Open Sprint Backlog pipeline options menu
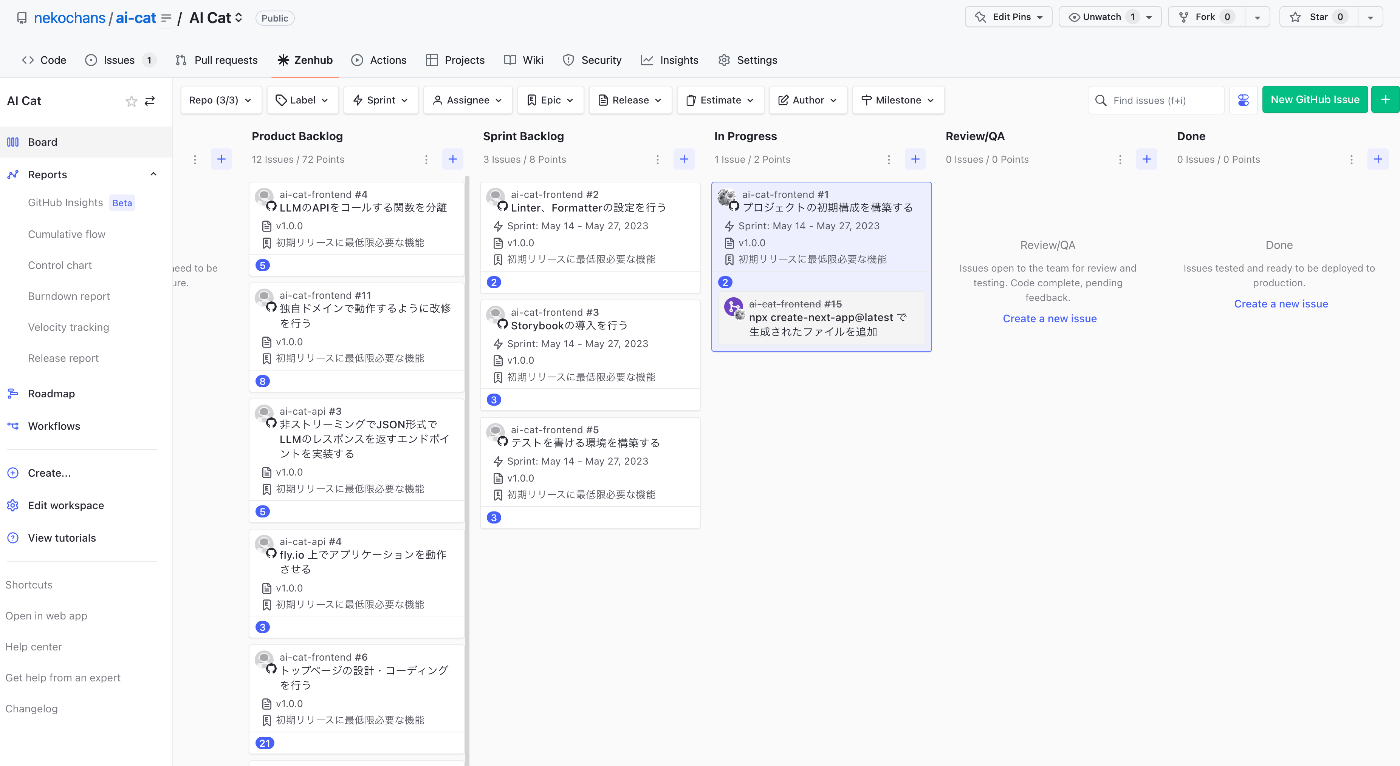 (x=657, y=159)
